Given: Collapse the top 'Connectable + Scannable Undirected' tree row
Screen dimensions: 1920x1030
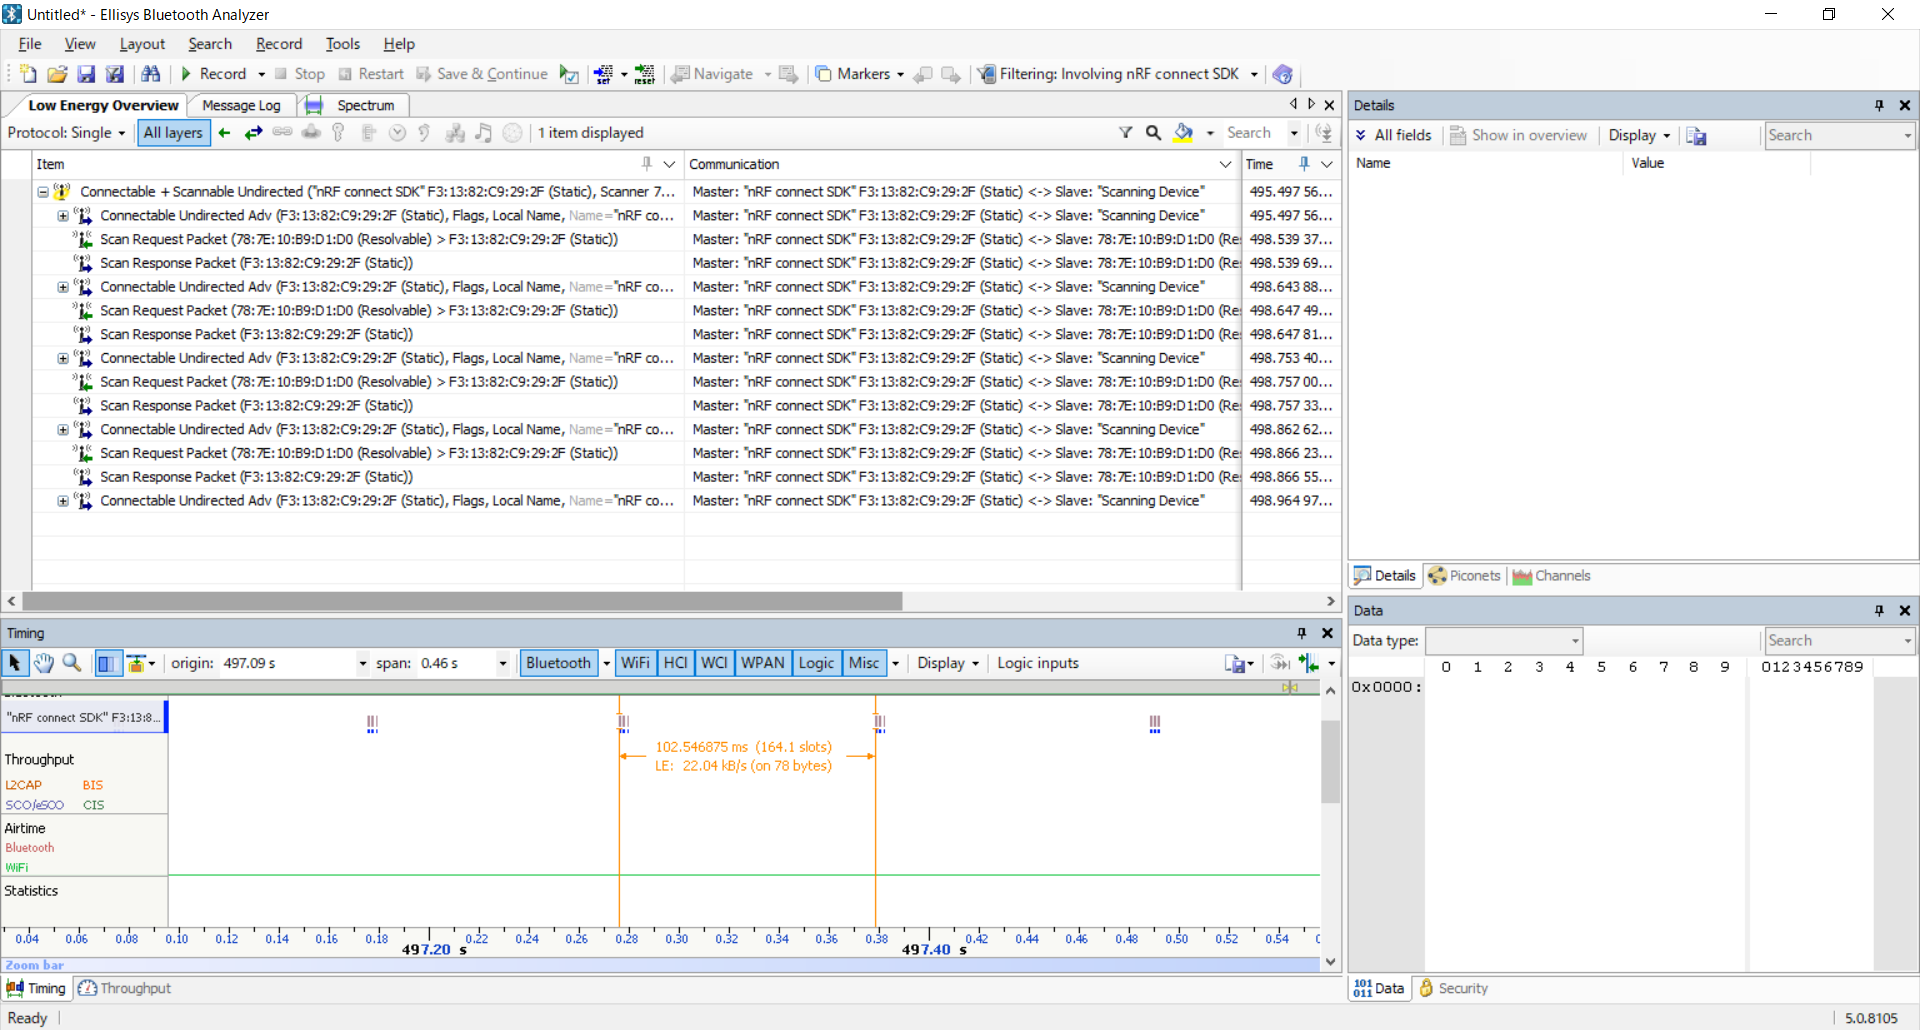Looking at the screenshot, I should (x=43, y=192).
